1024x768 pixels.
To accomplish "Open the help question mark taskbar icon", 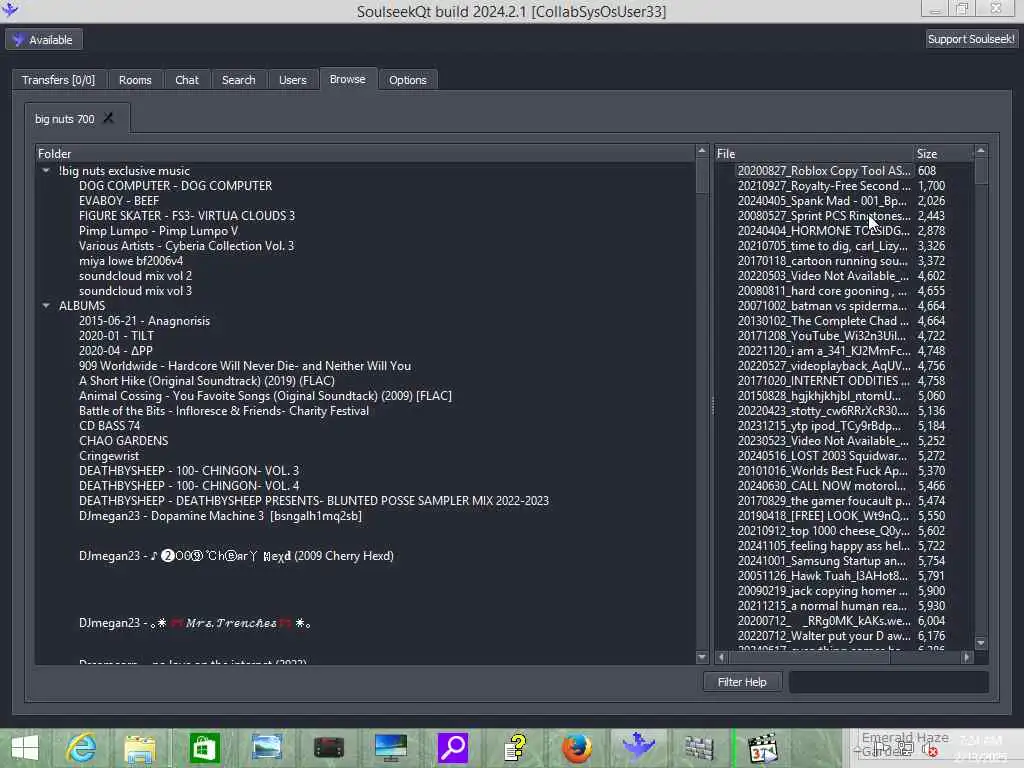I will 515,748.
